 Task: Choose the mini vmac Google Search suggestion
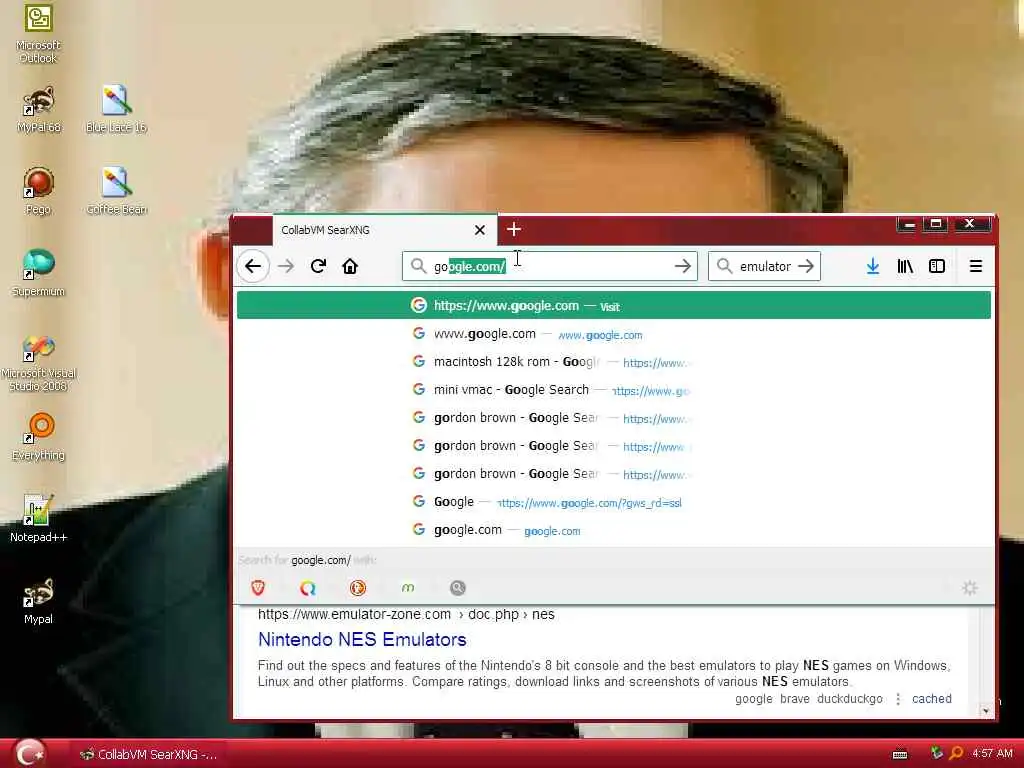coord(614,390)
